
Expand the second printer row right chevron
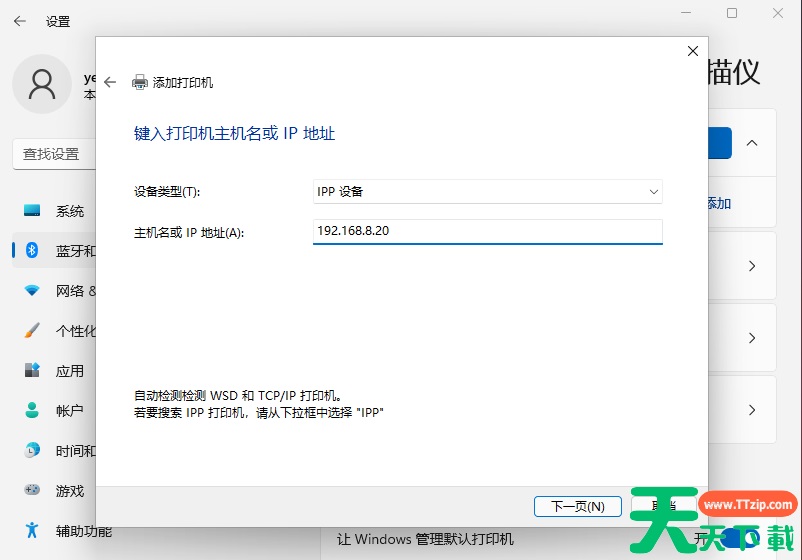point(751,338)
